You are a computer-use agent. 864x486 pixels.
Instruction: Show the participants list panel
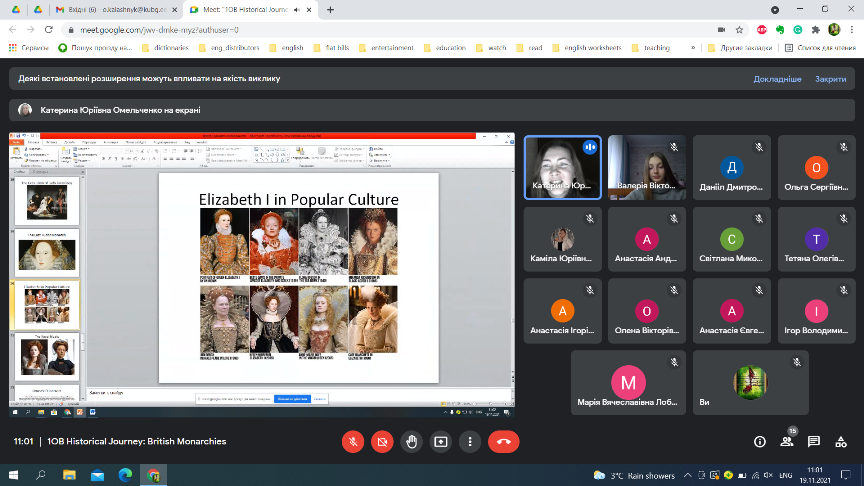tap(786, 441)
